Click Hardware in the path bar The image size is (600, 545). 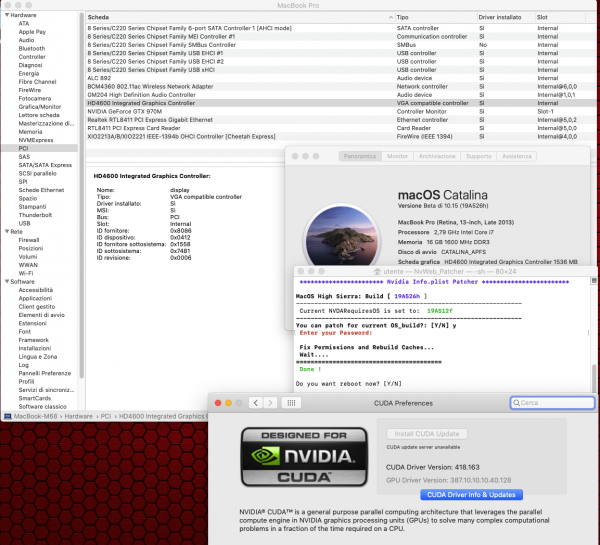tap(78, 416)
